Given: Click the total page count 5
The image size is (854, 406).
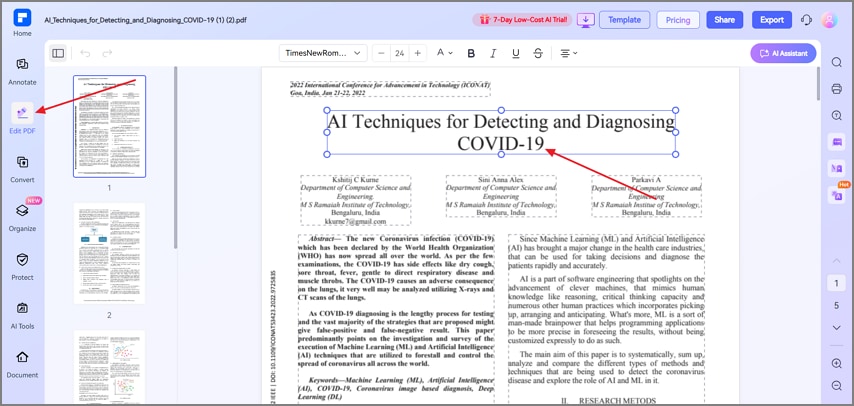Looking at the screenshot, I should (837, 305).
